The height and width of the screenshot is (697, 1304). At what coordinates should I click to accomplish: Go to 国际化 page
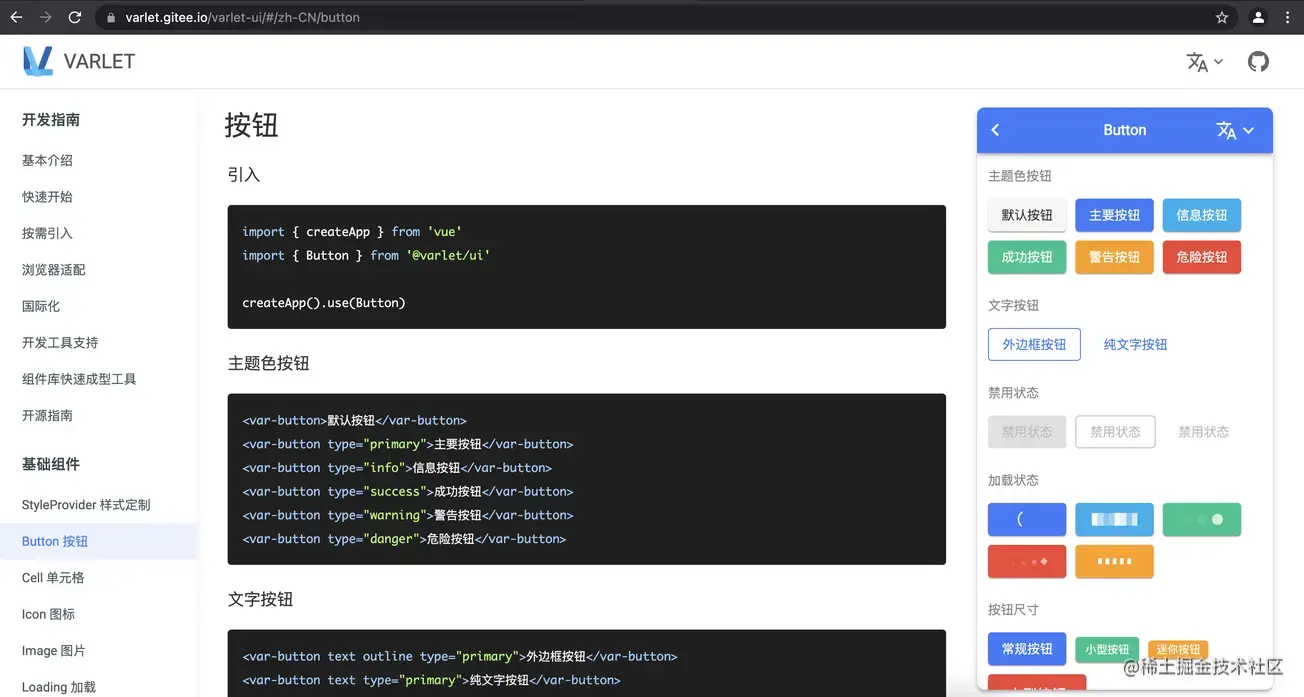(x=41, y=306)
